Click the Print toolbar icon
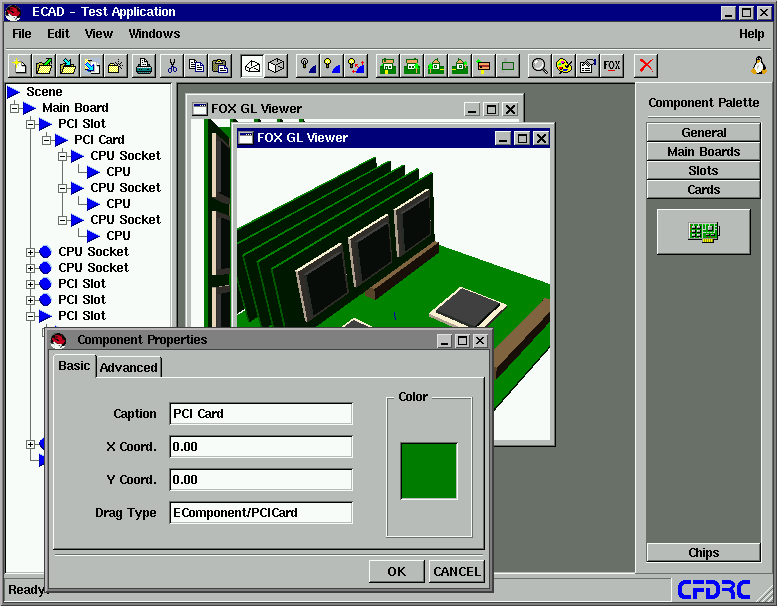The width and height of the screenshot is (777, 606). [x=144, y=66]
